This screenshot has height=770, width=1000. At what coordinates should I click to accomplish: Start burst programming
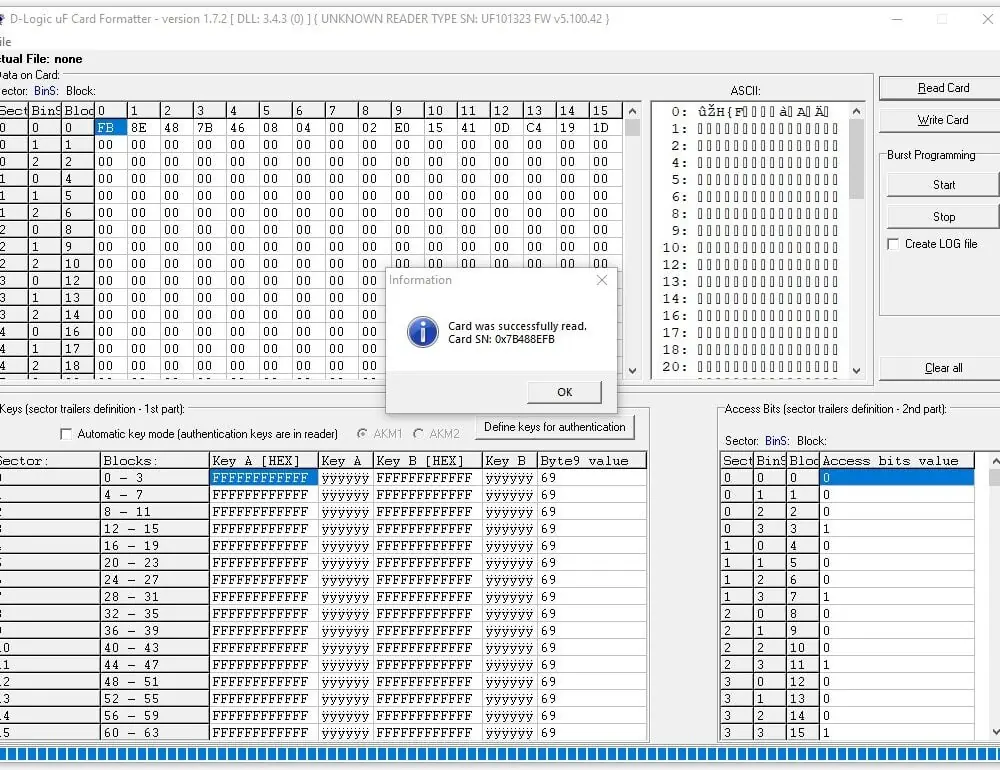click(943, 184)
